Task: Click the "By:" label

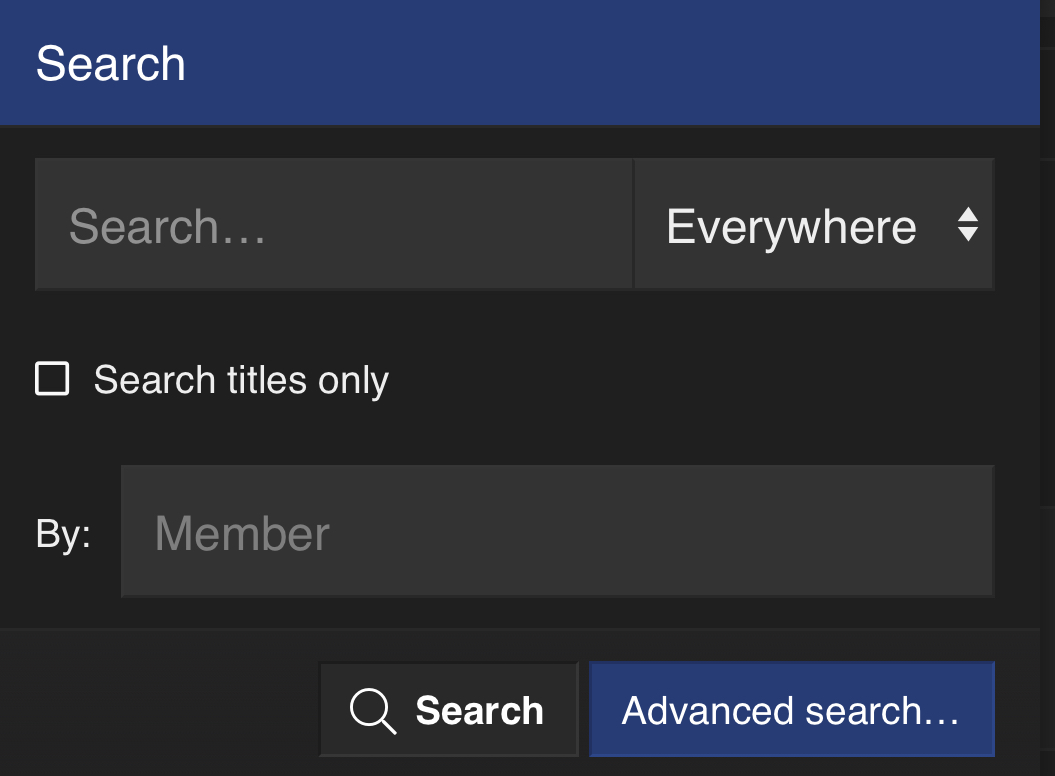Action: tap(63, 534)
